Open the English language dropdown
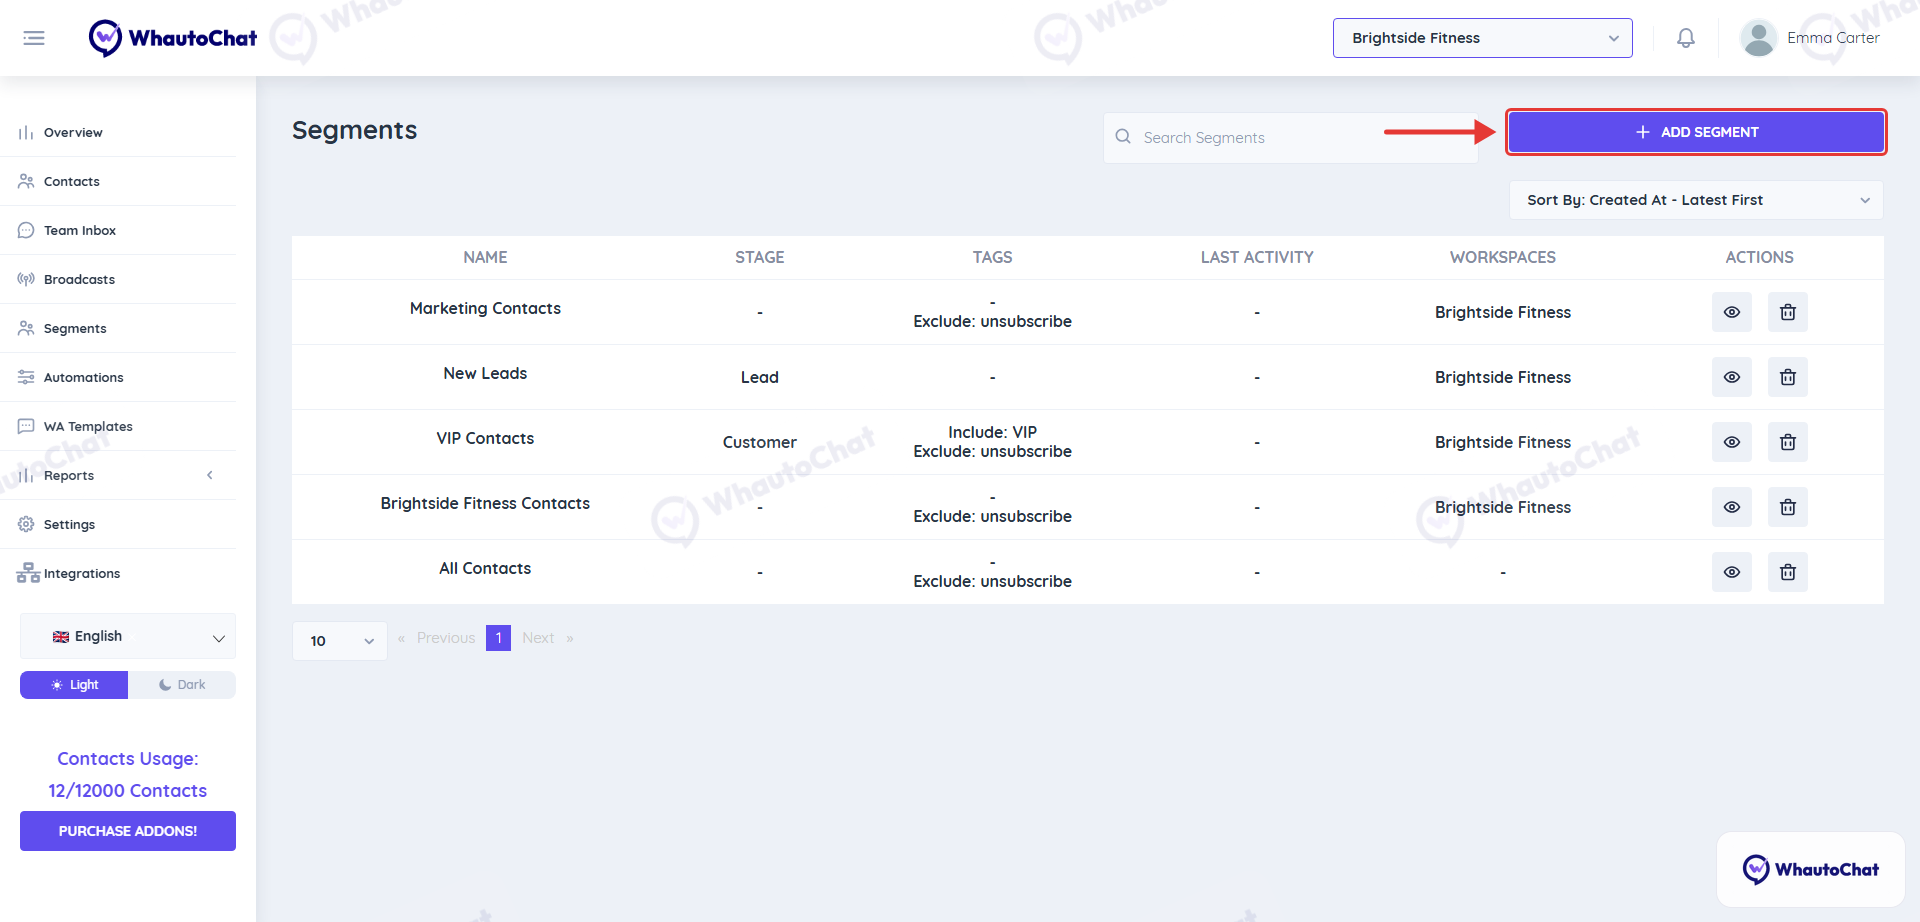 click(128, 636)
